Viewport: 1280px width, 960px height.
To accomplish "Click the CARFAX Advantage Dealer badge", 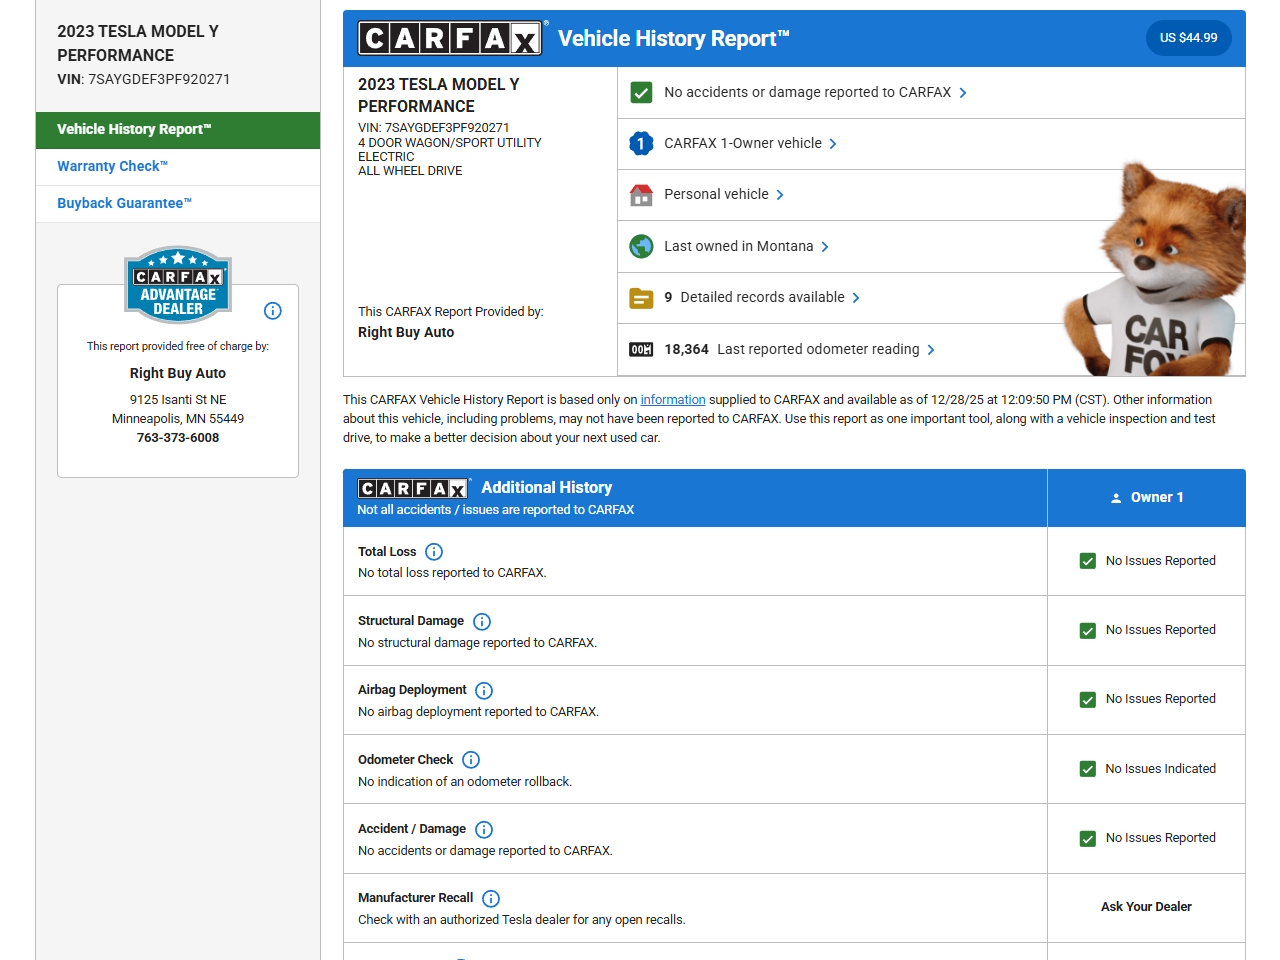I will 178,285.
